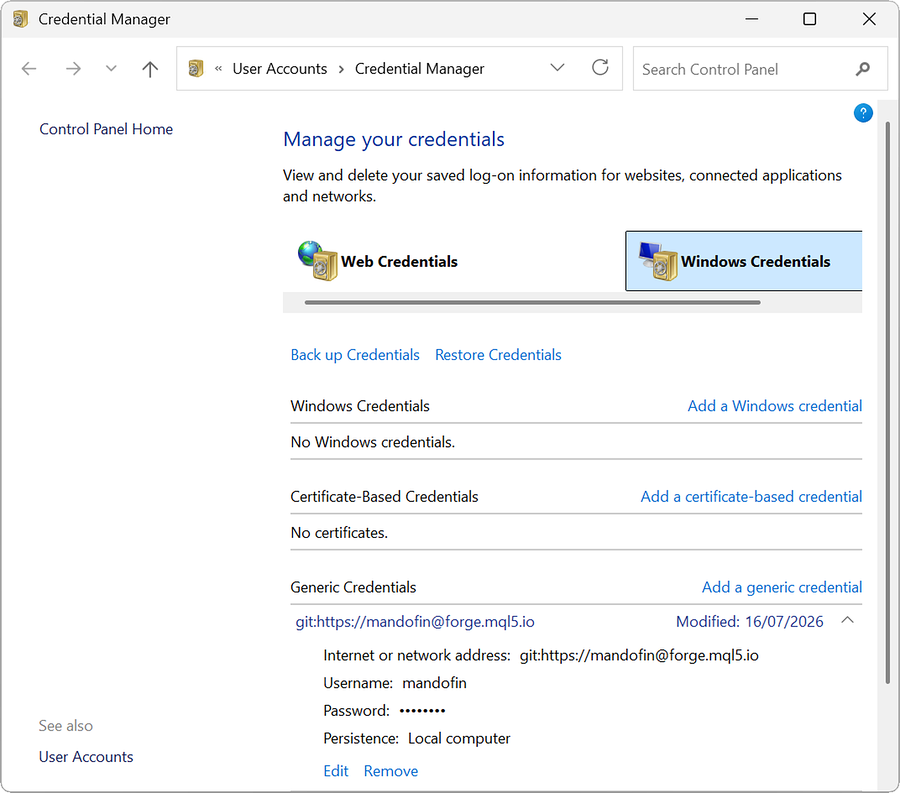Screen dimensions: 900x793
Task: Click the vertical scrollbar on the right
Action: click(887, 402)
